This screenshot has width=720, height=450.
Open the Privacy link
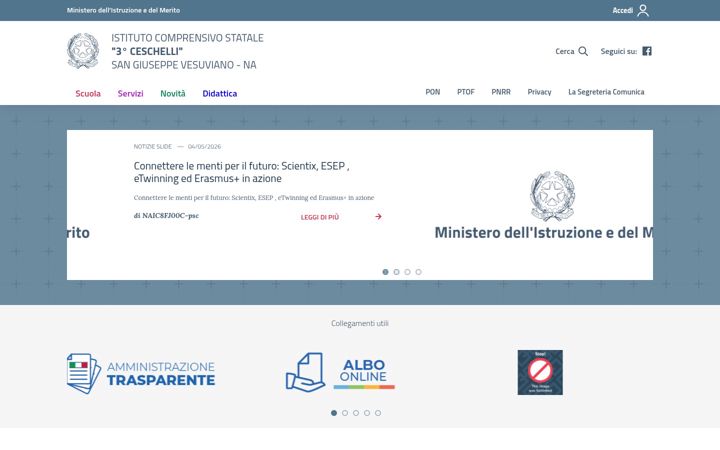coord(539,92)
